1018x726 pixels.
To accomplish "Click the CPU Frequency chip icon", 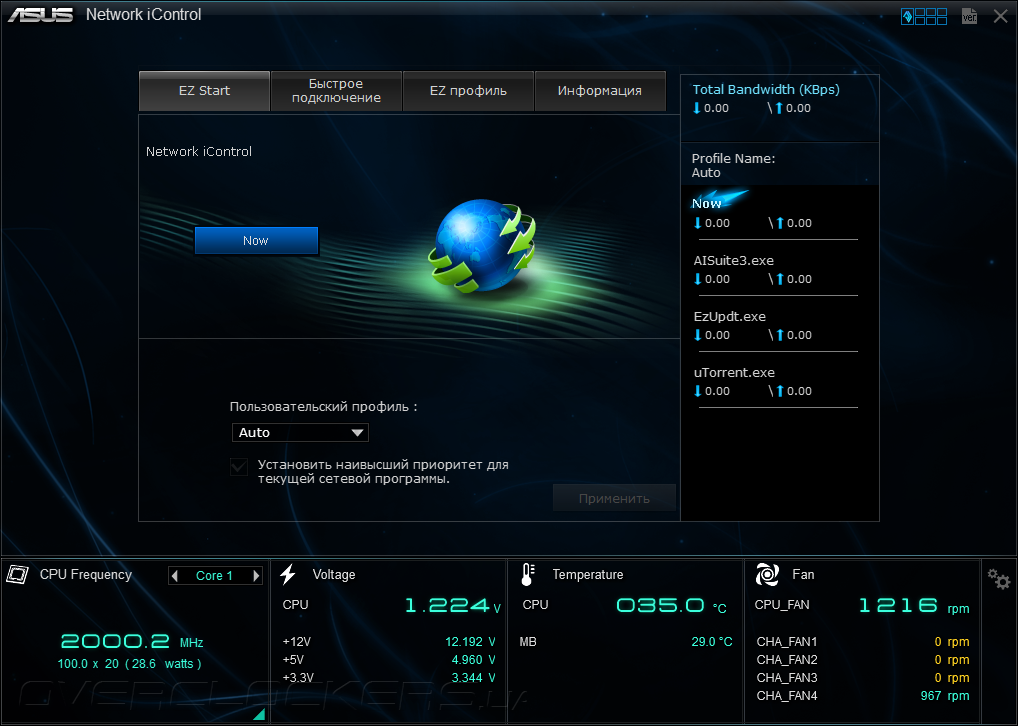I will coord(18,574).
